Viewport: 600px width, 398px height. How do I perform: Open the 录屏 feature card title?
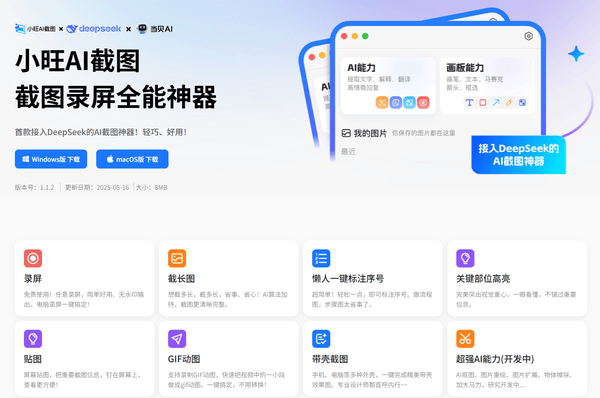click(x=33, y=279)
